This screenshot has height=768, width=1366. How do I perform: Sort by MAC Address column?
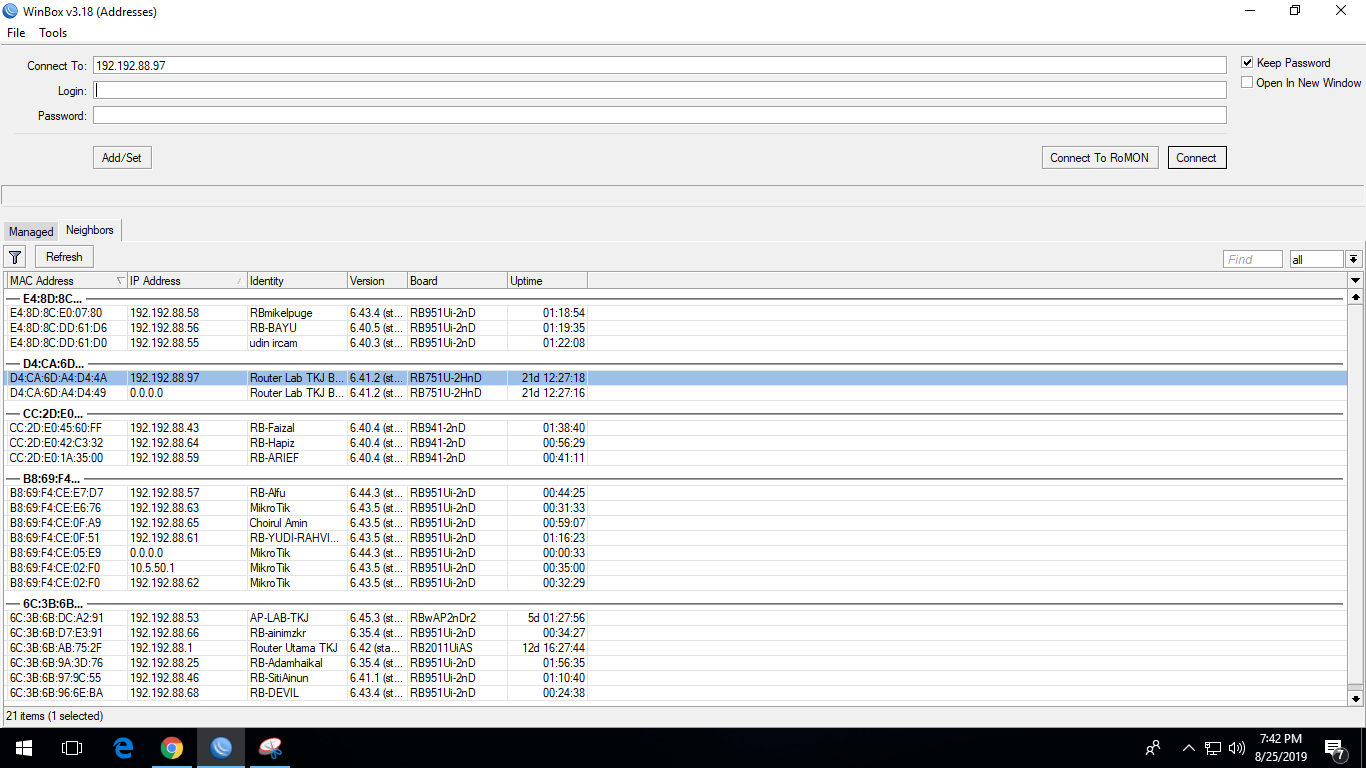(67, 281)
